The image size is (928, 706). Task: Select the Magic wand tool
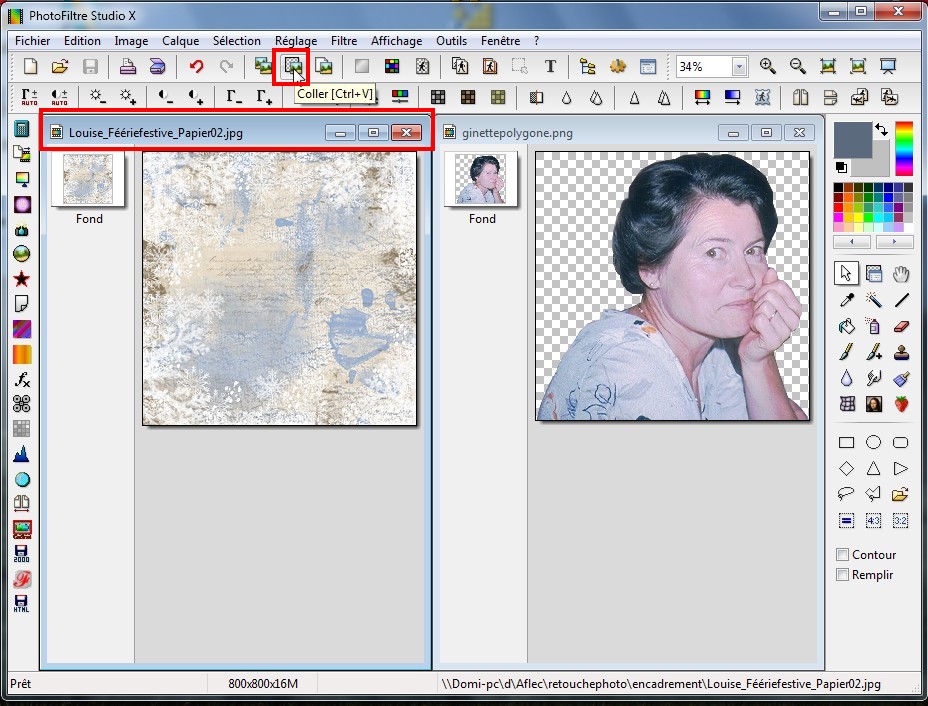(x=874, y=299)
